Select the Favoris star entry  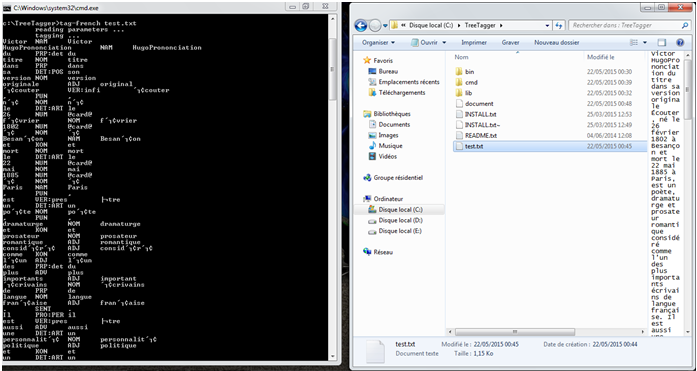(x=377, y=60)
